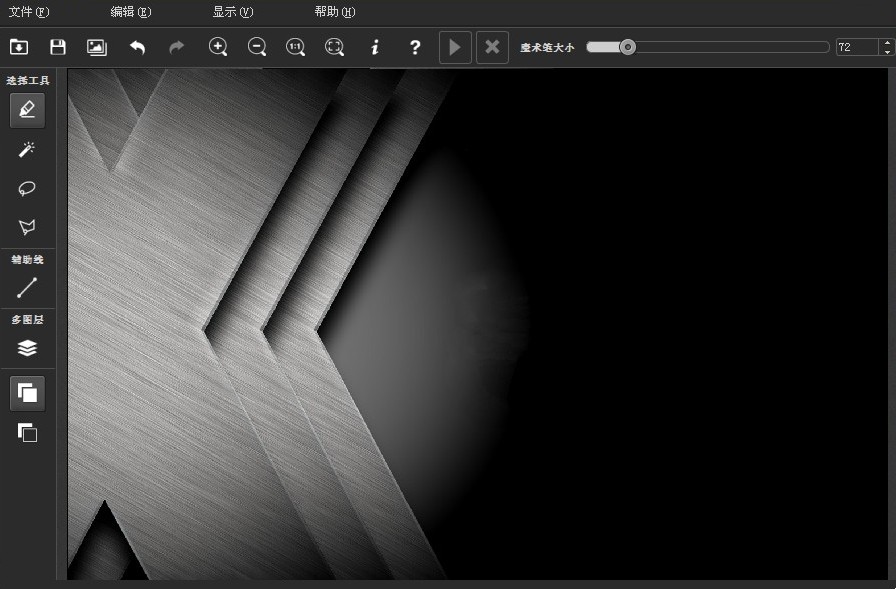This screenshot has width=896, height=589.
Task: Undo the last action
Action: (x=137, y=47)
